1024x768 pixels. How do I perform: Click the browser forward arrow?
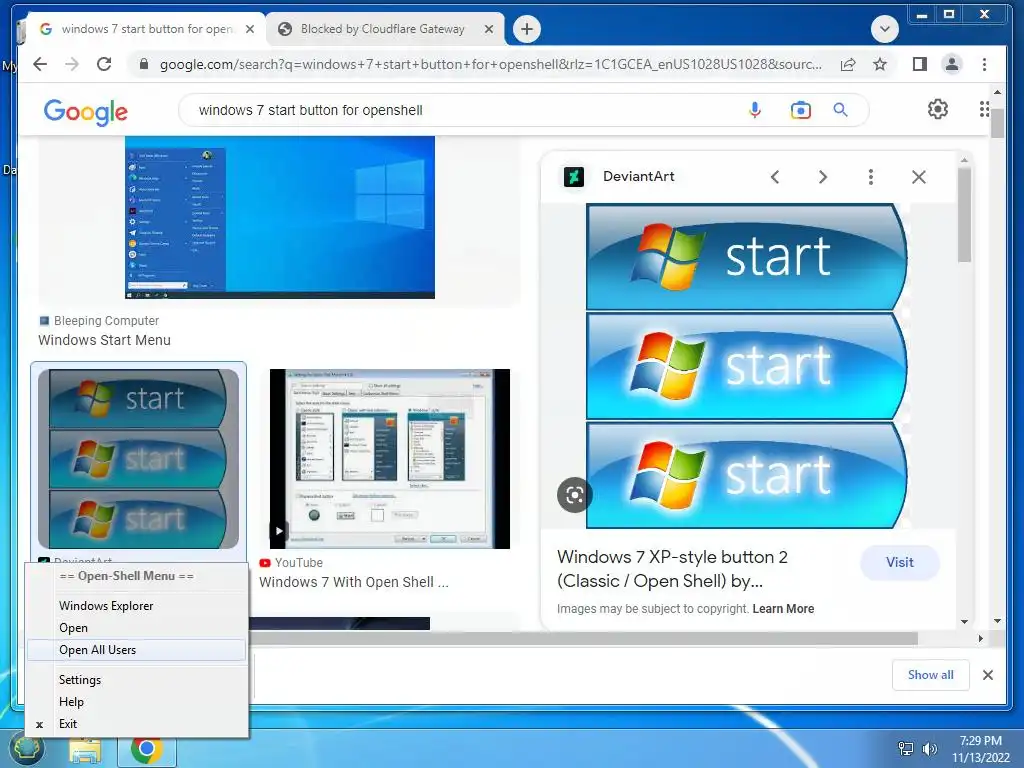point(72,64)
